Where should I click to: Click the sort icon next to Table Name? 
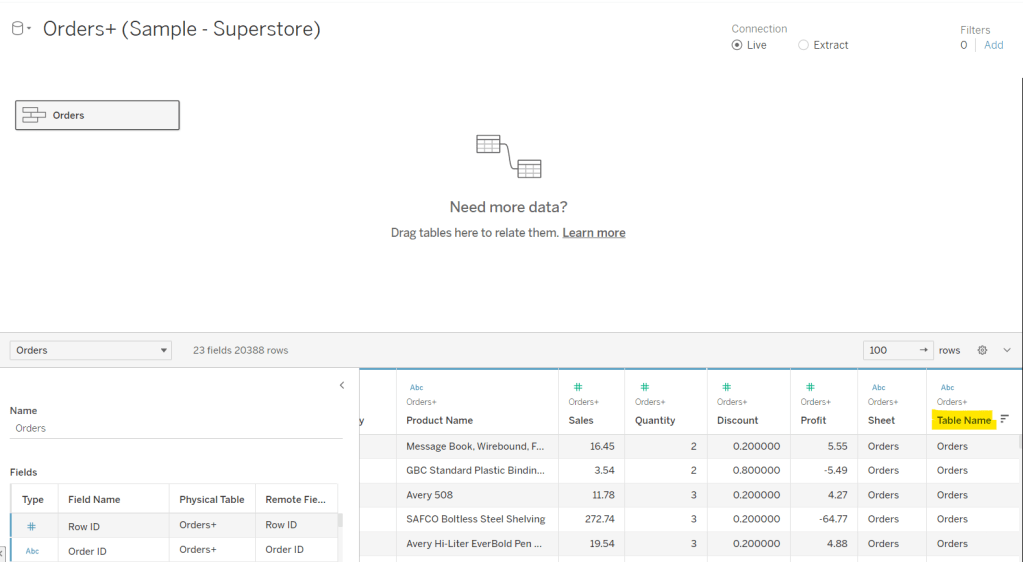[1004, 420]
